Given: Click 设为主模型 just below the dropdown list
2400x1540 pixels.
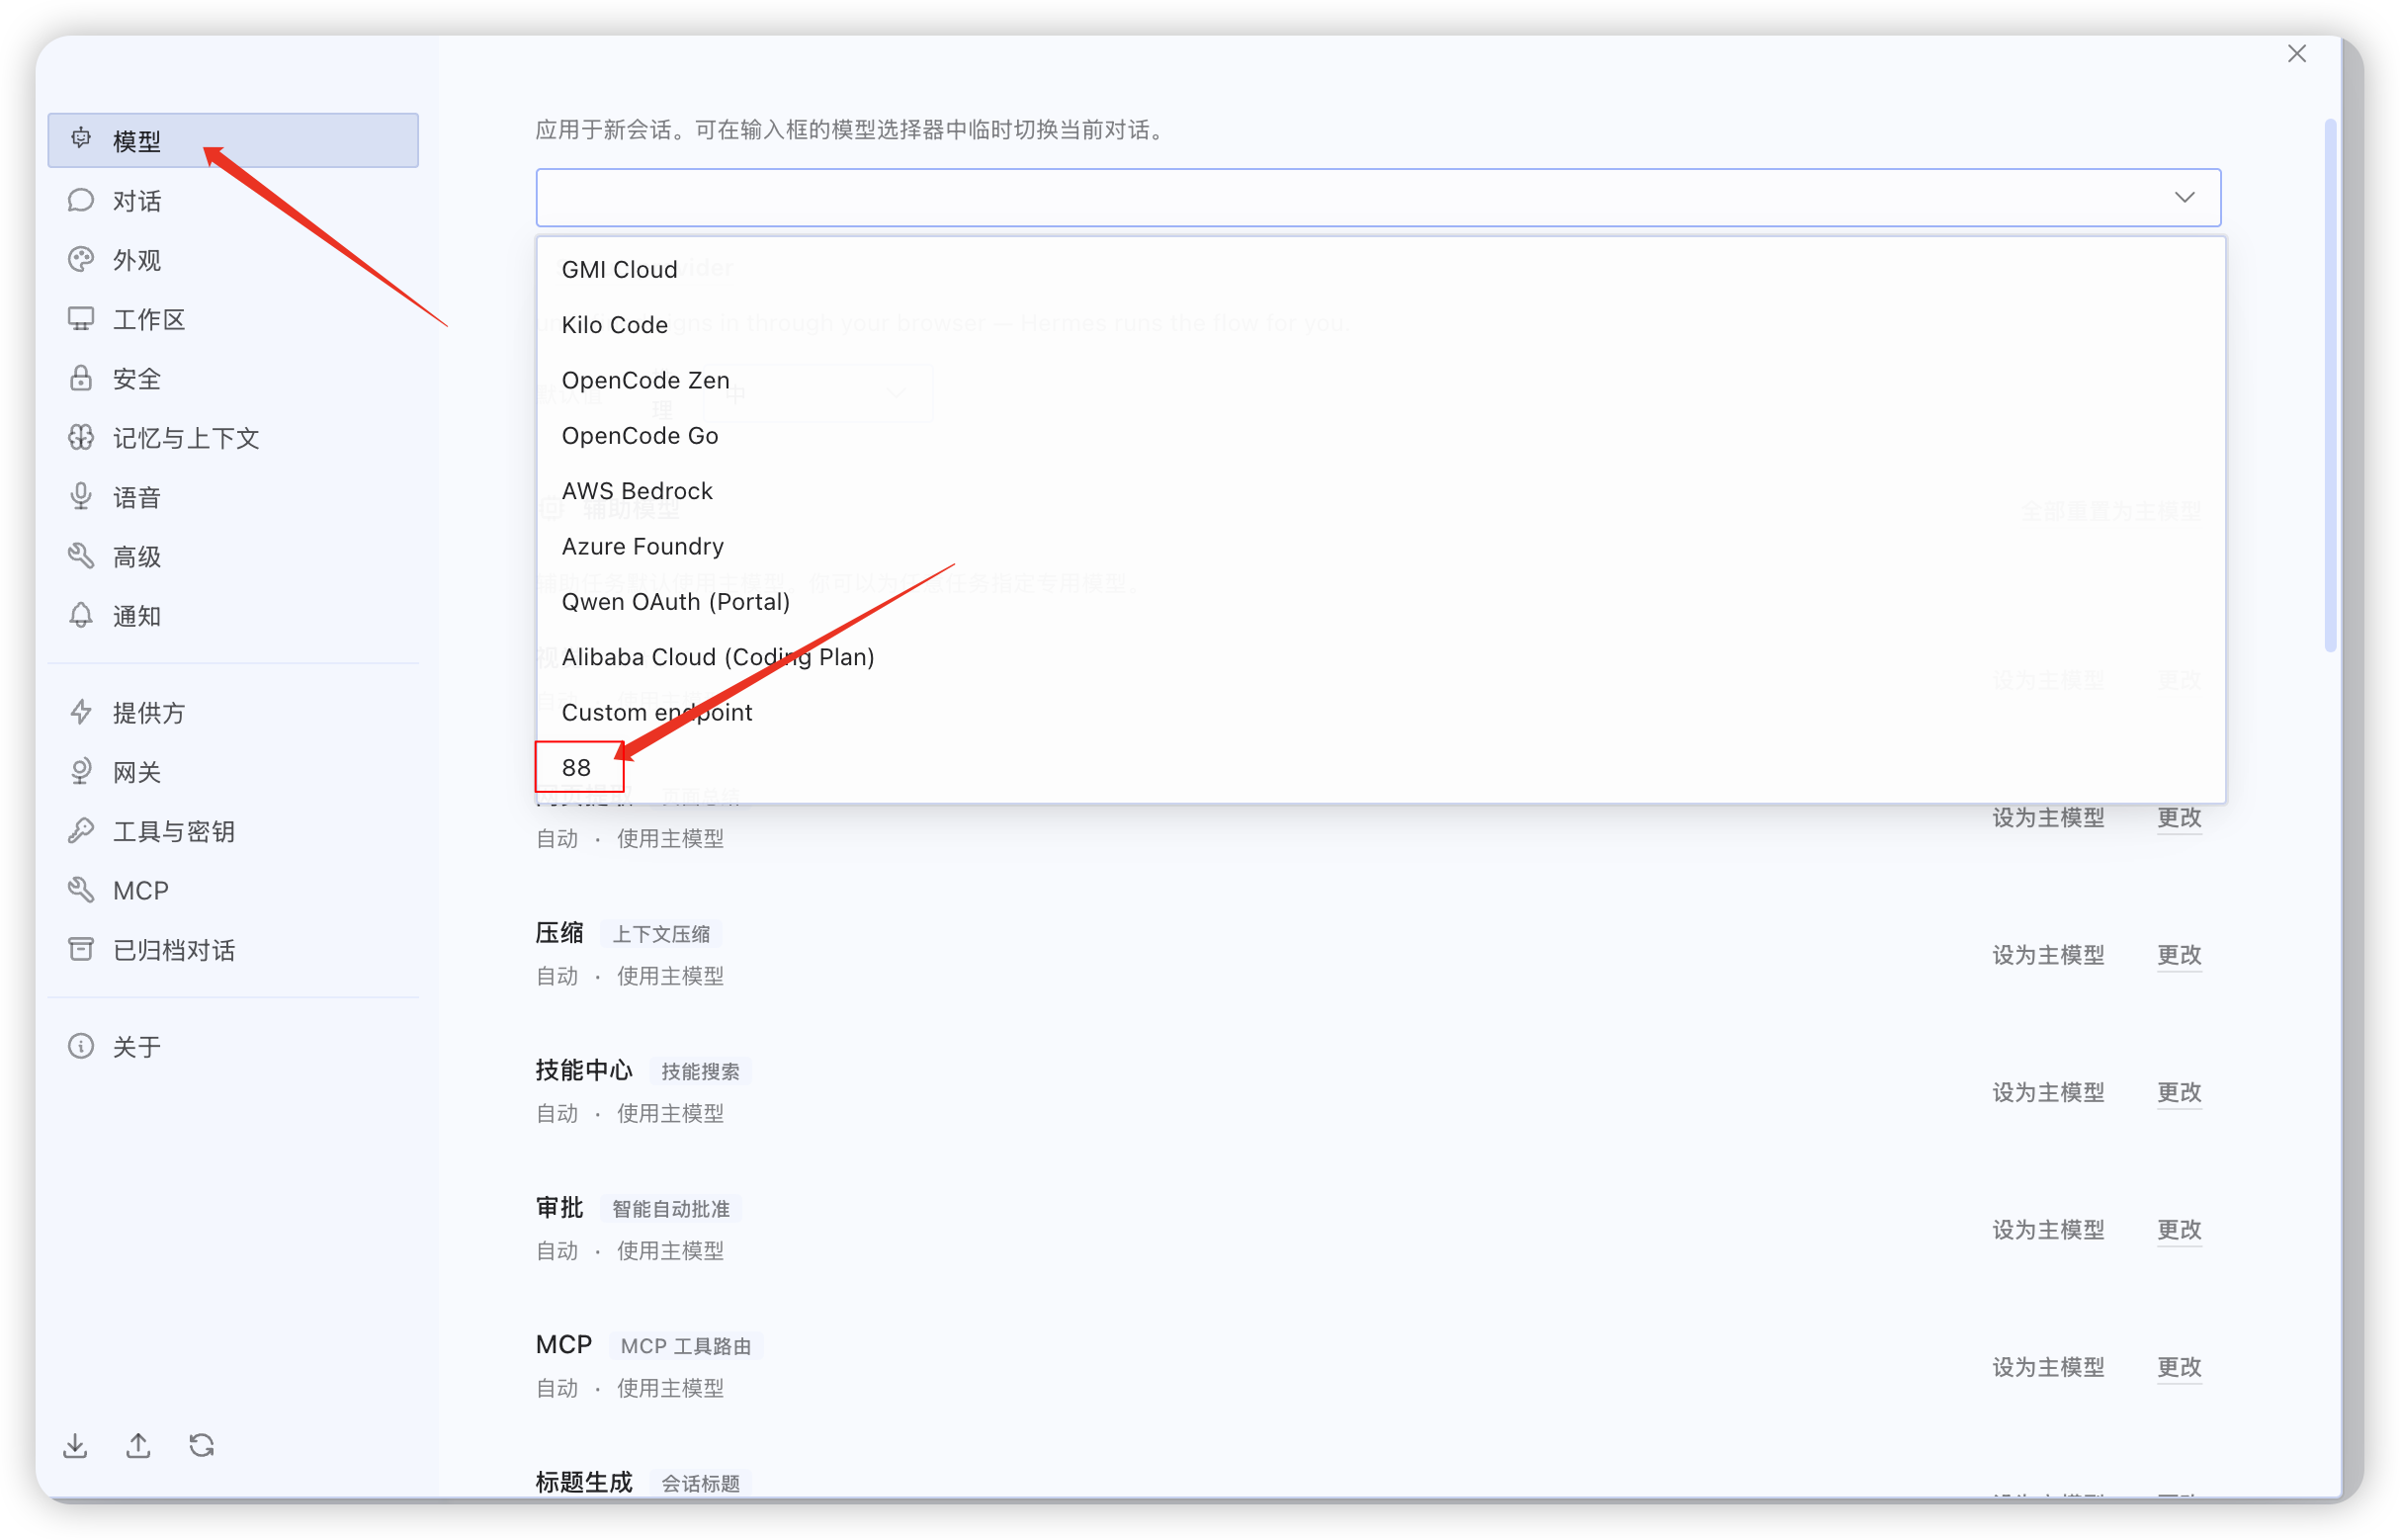Looking at the screenshot, I should [2049, 818].
